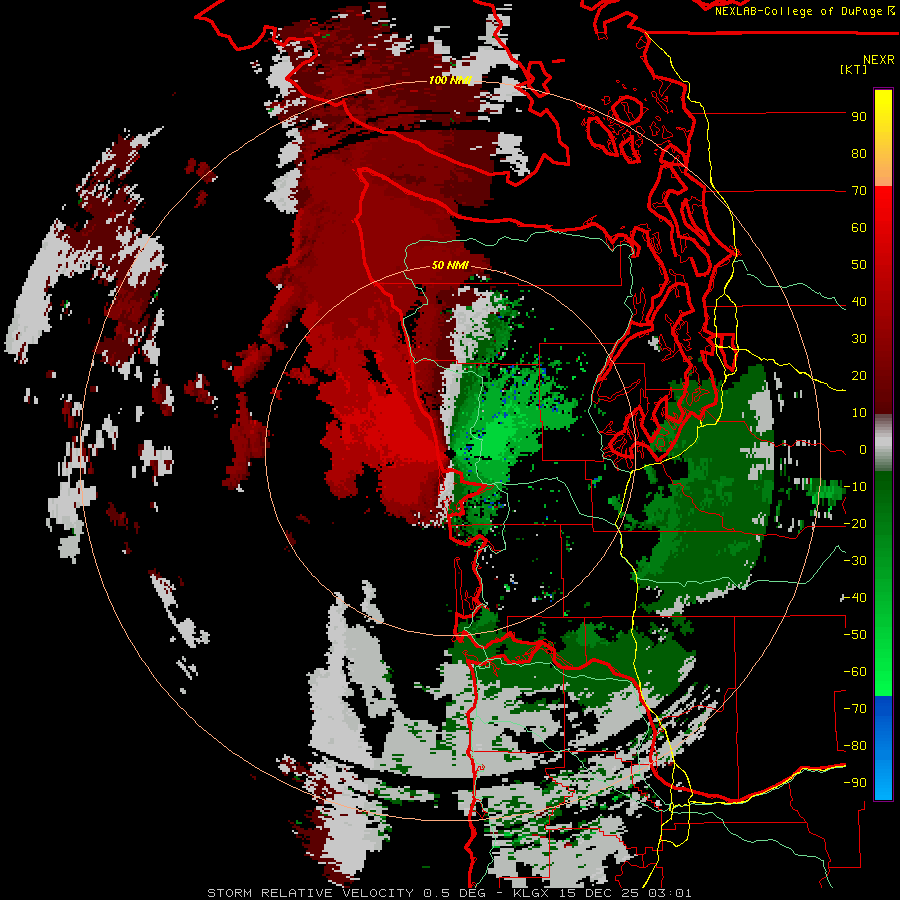Click the 50 value on the velocity scale
Screen dimensions: 900x900
tap(859, 265)
